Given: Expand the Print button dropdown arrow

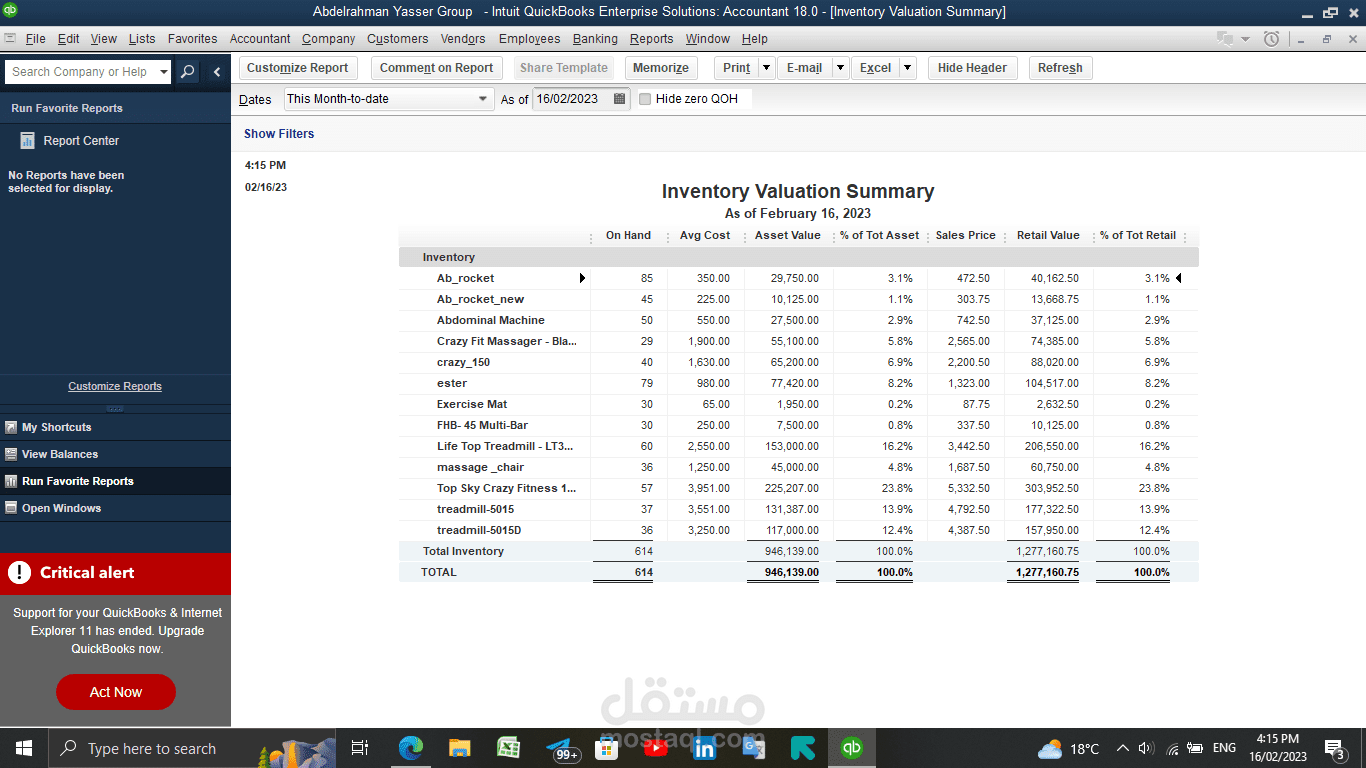Looking at the screenshot, I should pyautogui.click(x=766, y=68).
